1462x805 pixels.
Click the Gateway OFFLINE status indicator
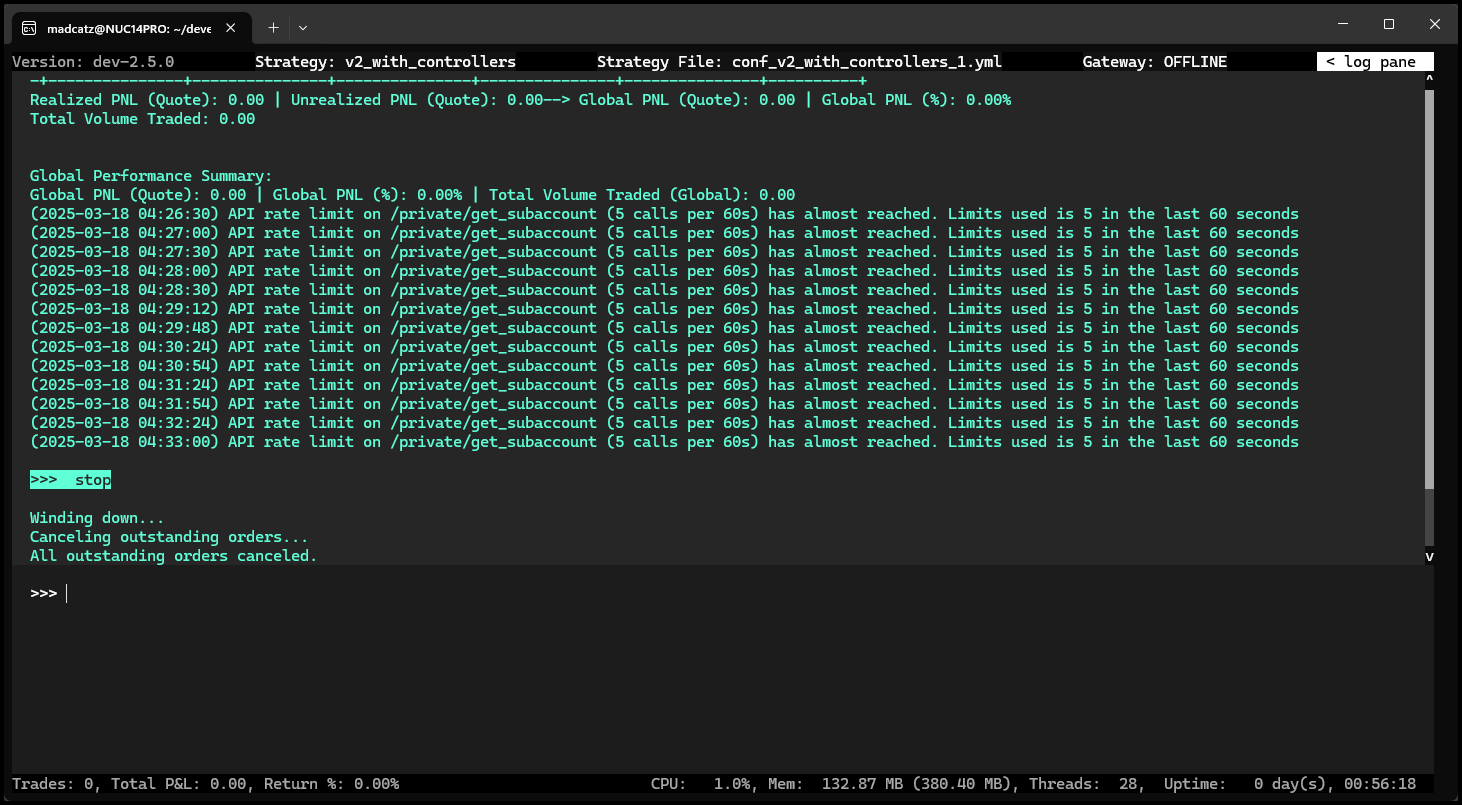(1154, 62)
